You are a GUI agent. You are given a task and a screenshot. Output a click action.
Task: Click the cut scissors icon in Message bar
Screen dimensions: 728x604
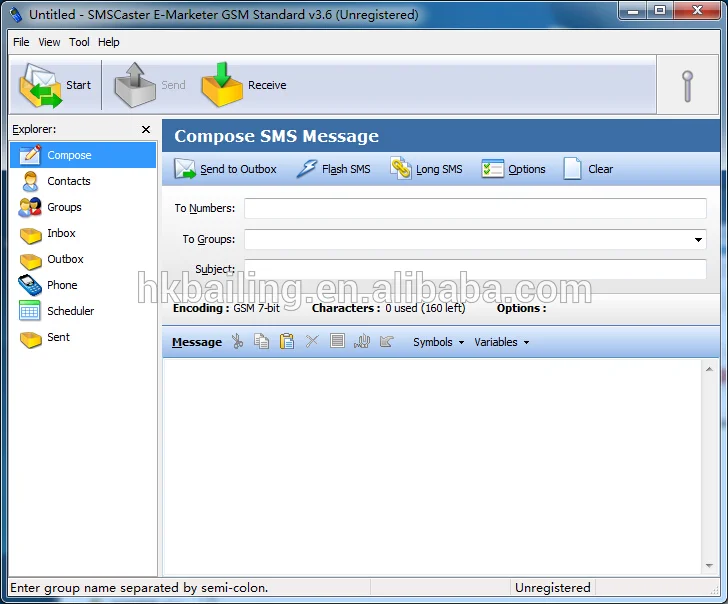[237, 342]
